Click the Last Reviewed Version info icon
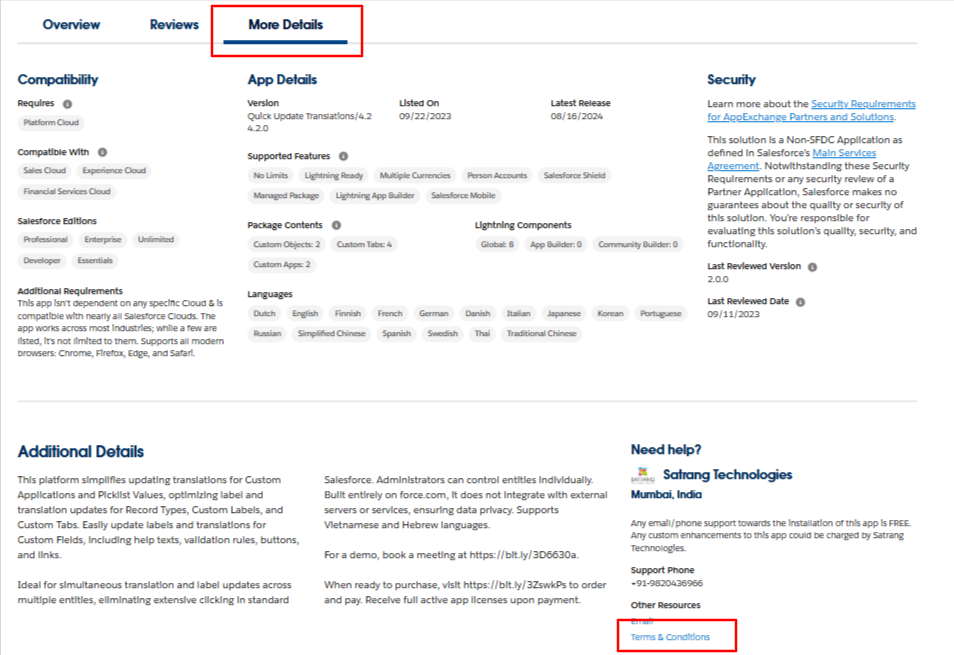This screenshot has width=954, height=655. (812, 267)
